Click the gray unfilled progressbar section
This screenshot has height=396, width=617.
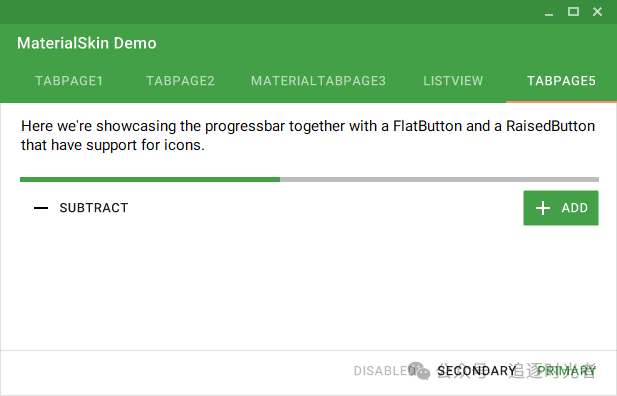[x=440, y=179]
